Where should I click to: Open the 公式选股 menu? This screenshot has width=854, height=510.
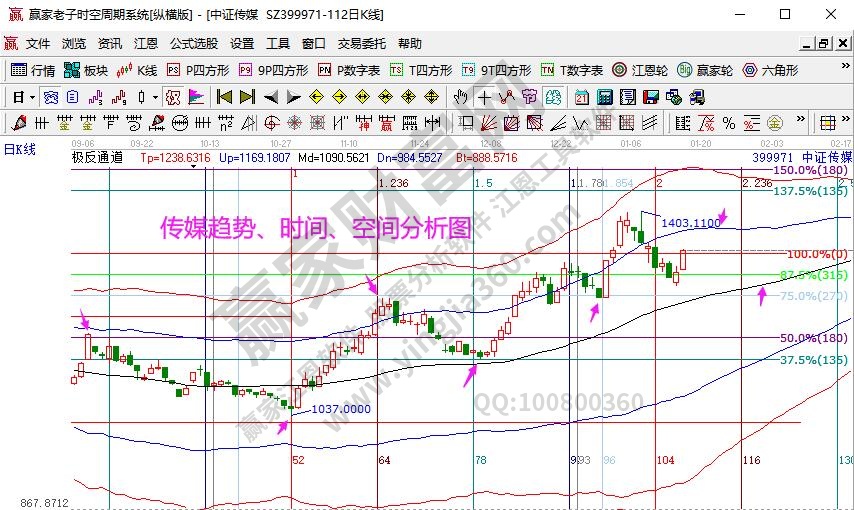[193, 44]
